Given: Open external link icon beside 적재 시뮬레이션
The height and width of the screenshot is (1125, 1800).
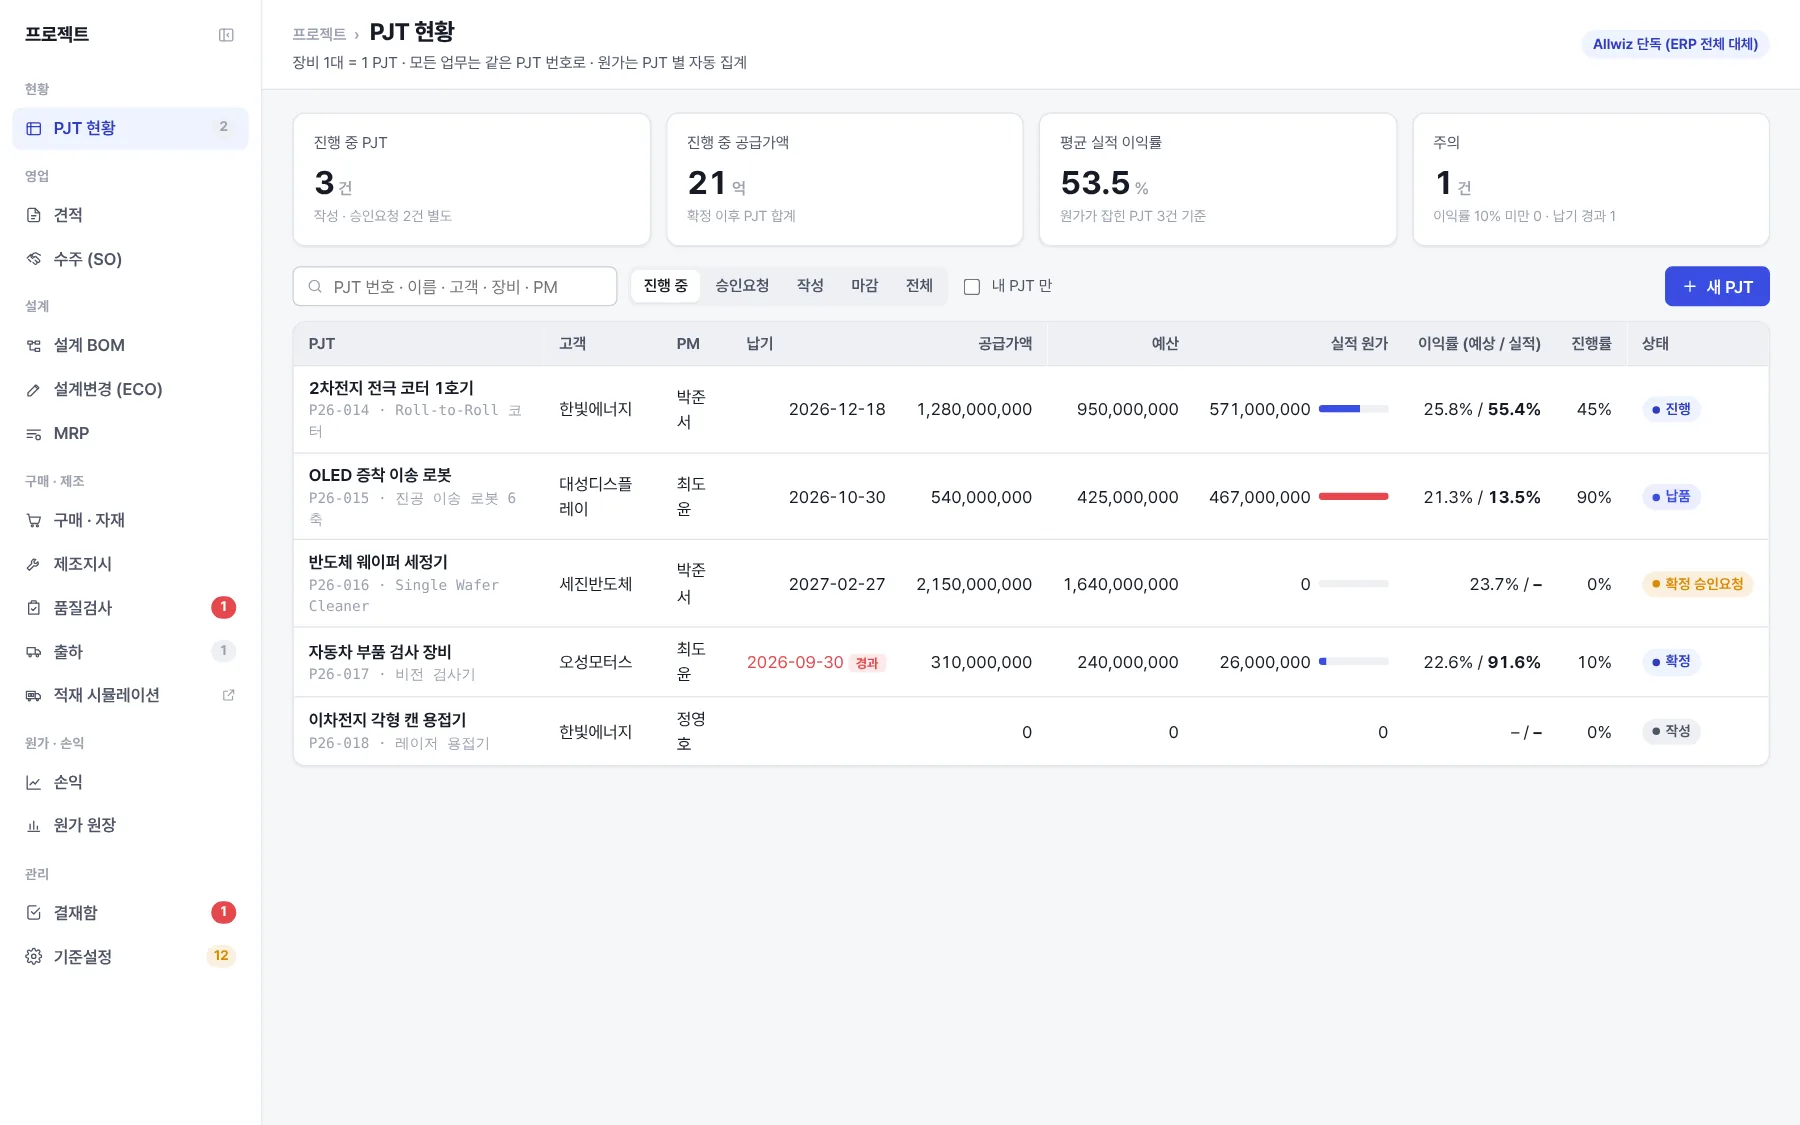Looking at the screenshot, I should click(x=228, y=695).
